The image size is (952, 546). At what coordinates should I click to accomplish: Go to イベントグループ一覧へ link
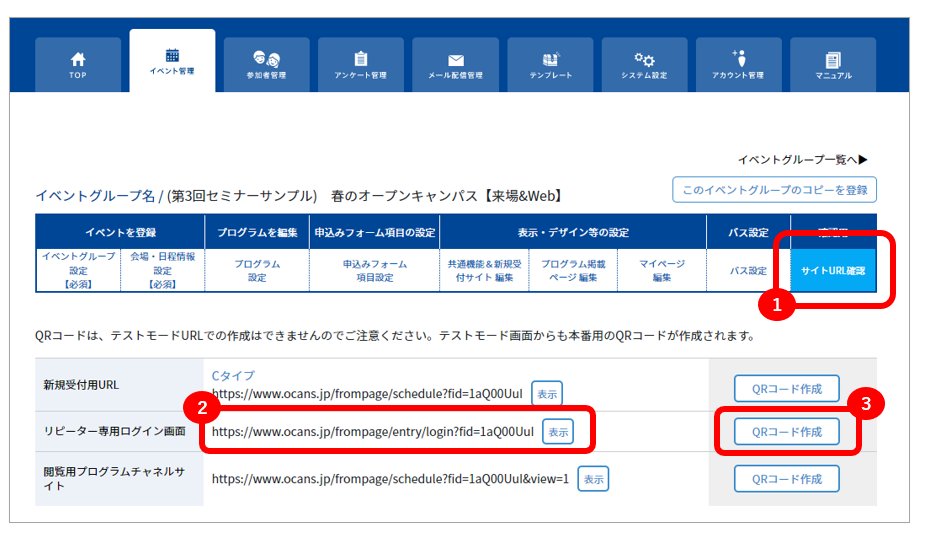[803, 160]
